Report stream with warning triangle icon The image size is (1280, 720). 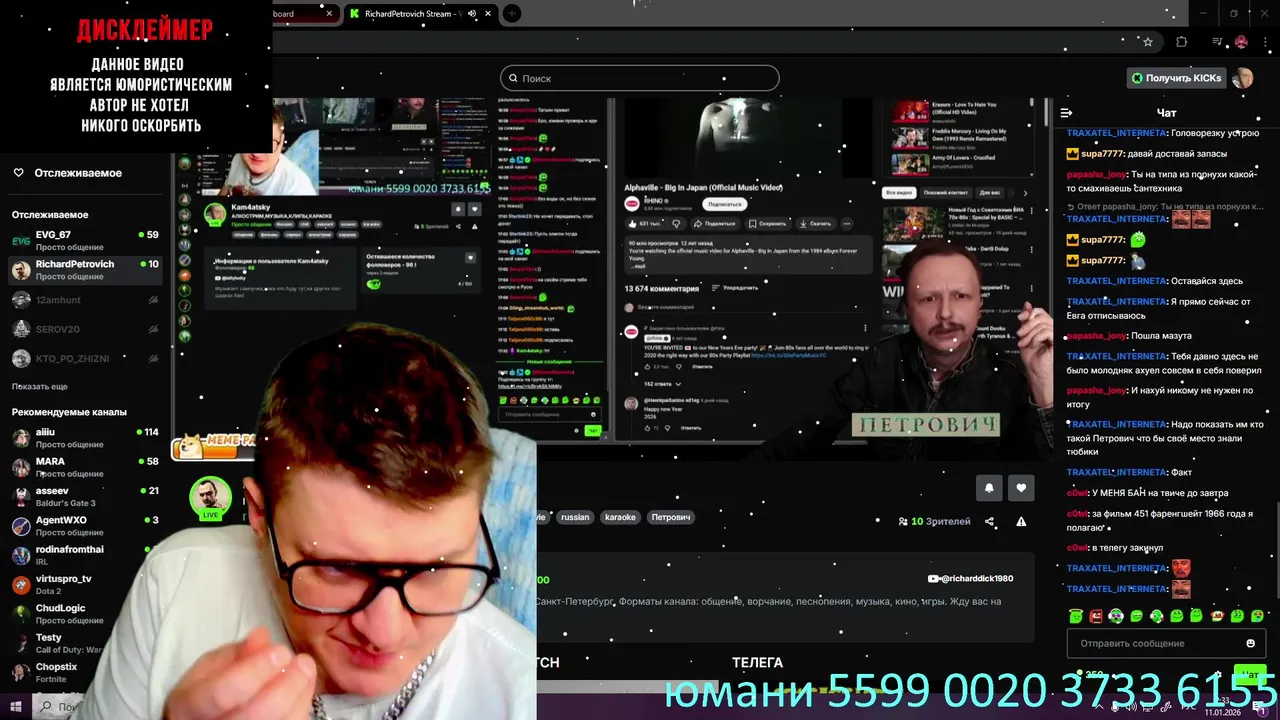(1021, 521)
